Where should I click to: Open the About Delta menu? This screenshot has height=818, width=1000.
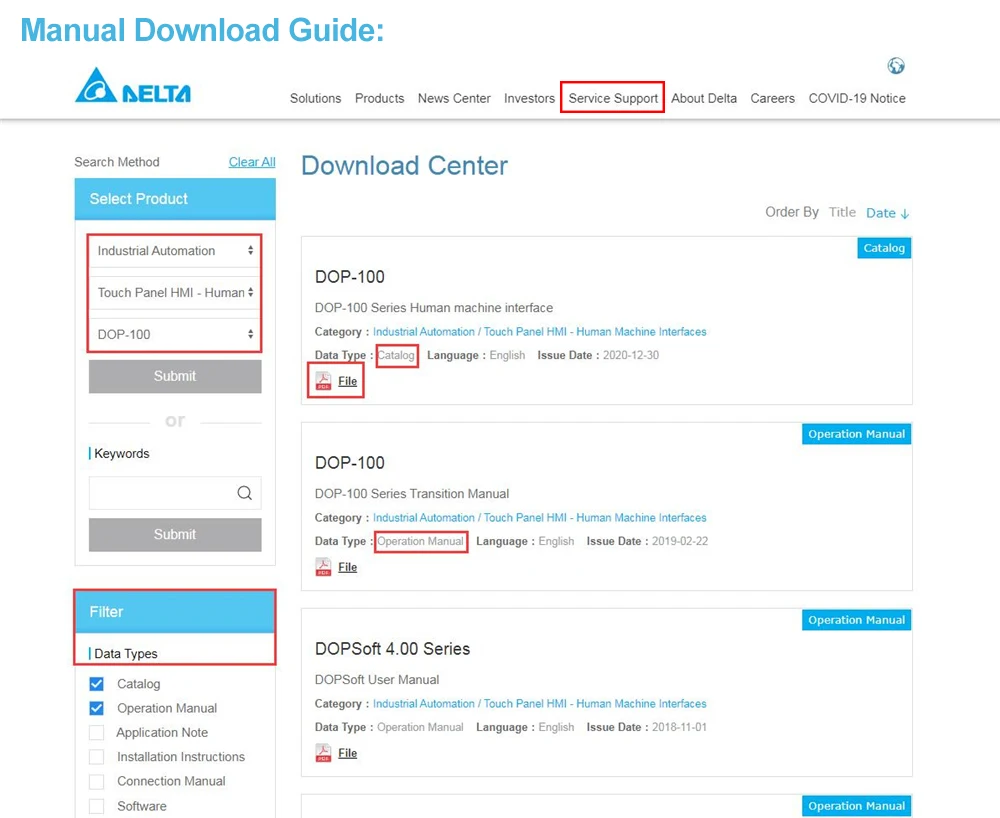click(x=703, y=98)
